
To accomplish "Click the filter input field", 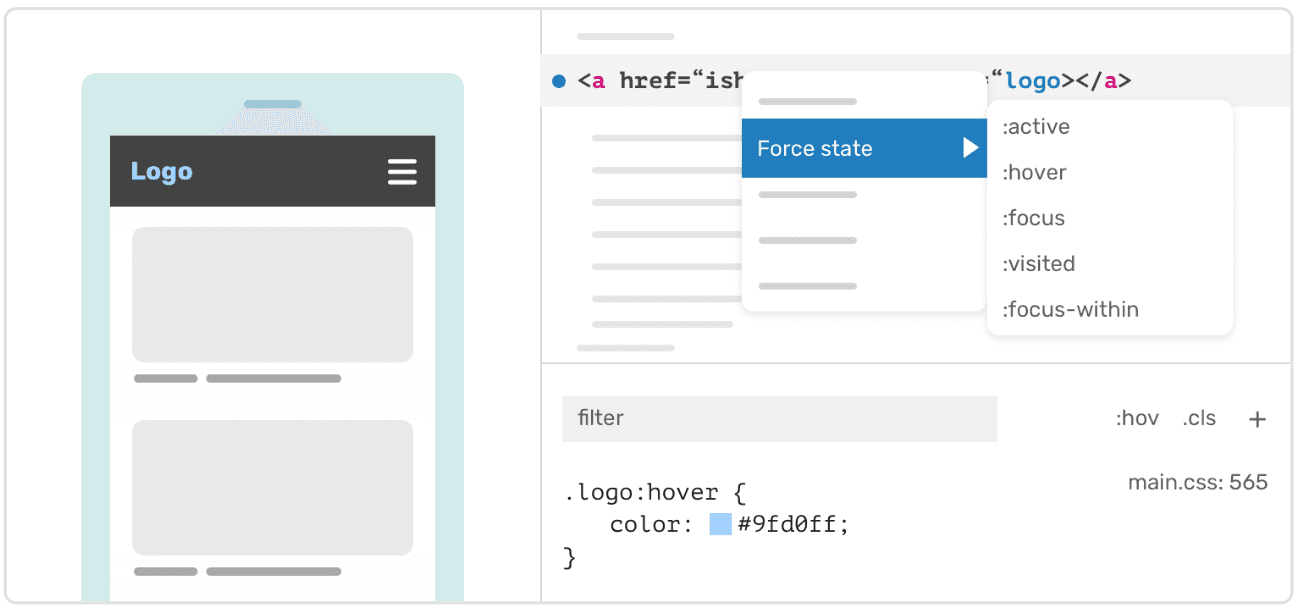I will [779, 419].
